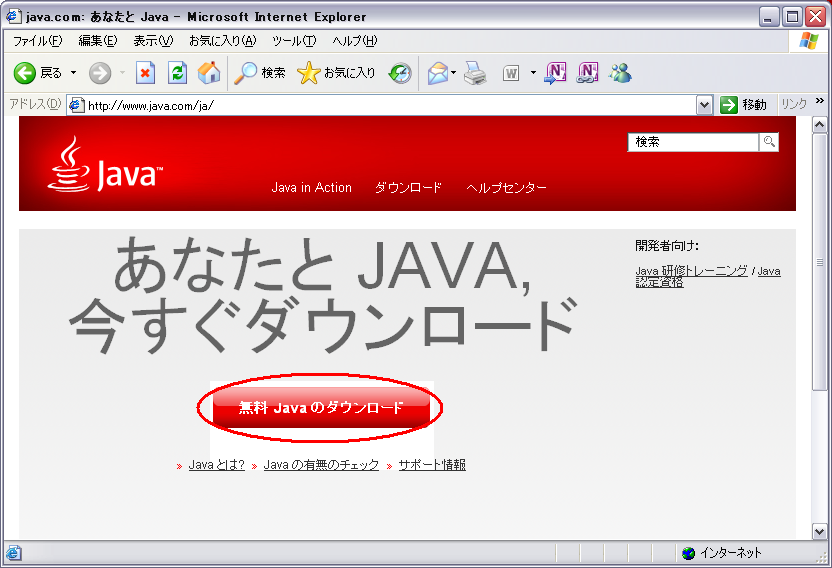Expand the address bar dropdown arrow
832x568 pixels.
(x=704, y=106)
